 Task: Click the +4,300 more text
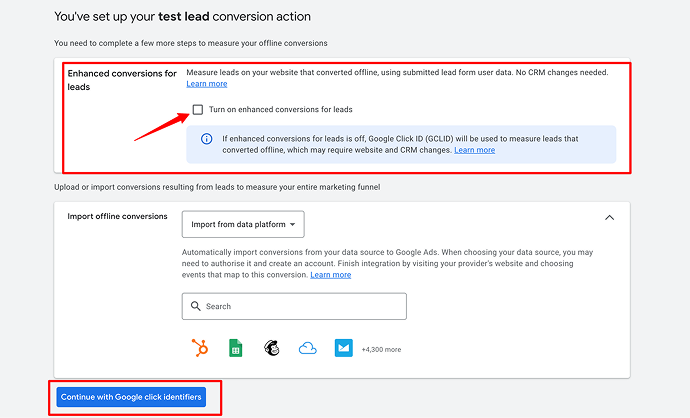pos(381,349)
